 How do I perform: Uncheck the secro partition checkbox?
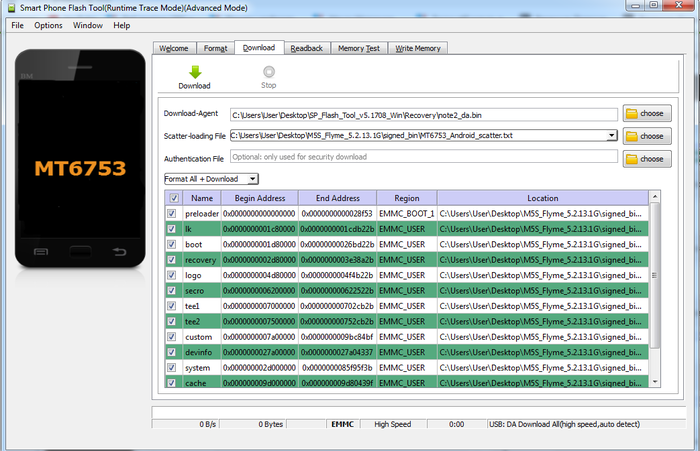pos(171,291)
